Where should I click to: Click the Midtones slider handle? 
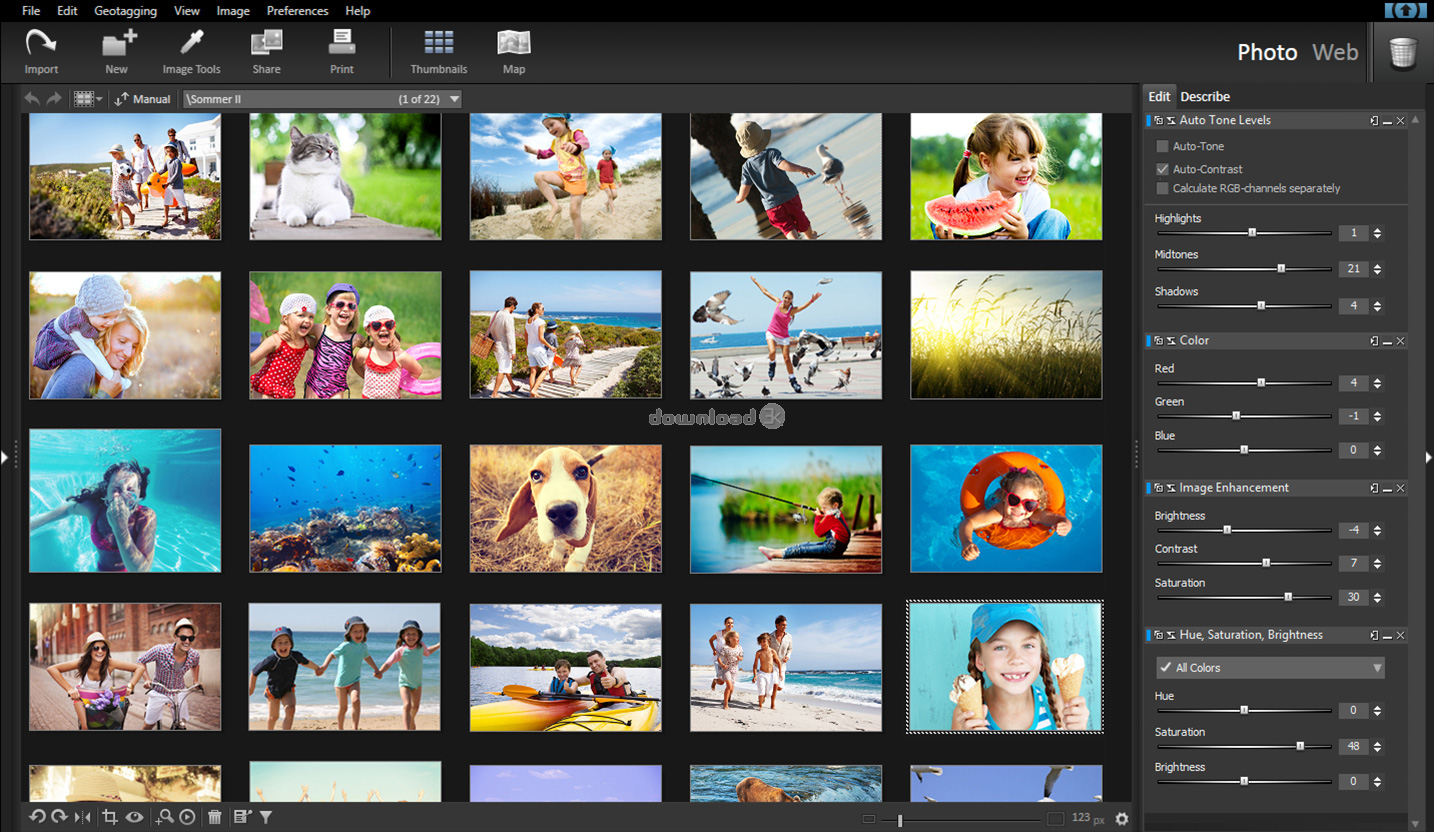[1281, 269]
